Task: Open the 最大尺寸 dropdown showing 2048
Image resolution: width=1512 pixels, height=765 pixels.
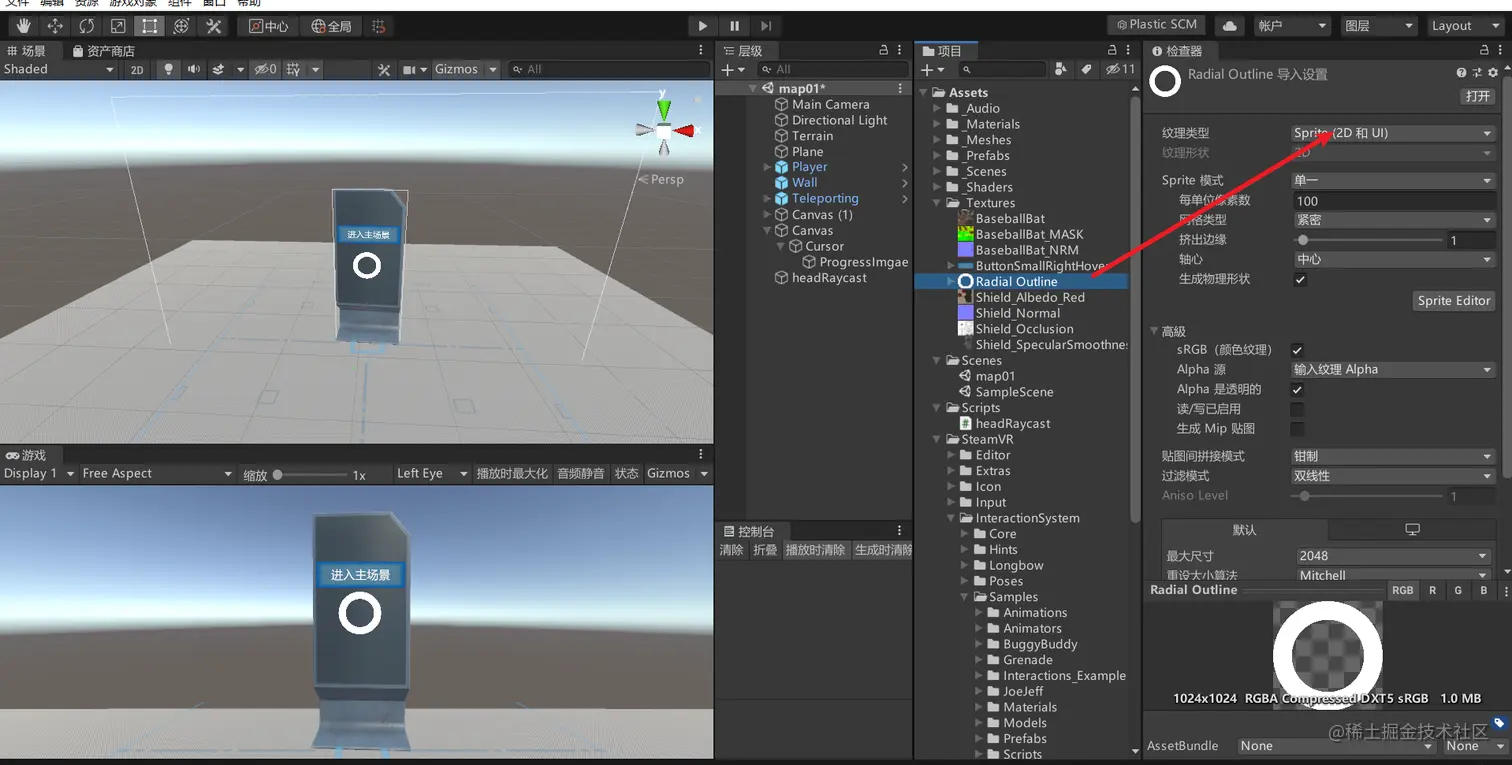Action: click(x=1393, y=556)
